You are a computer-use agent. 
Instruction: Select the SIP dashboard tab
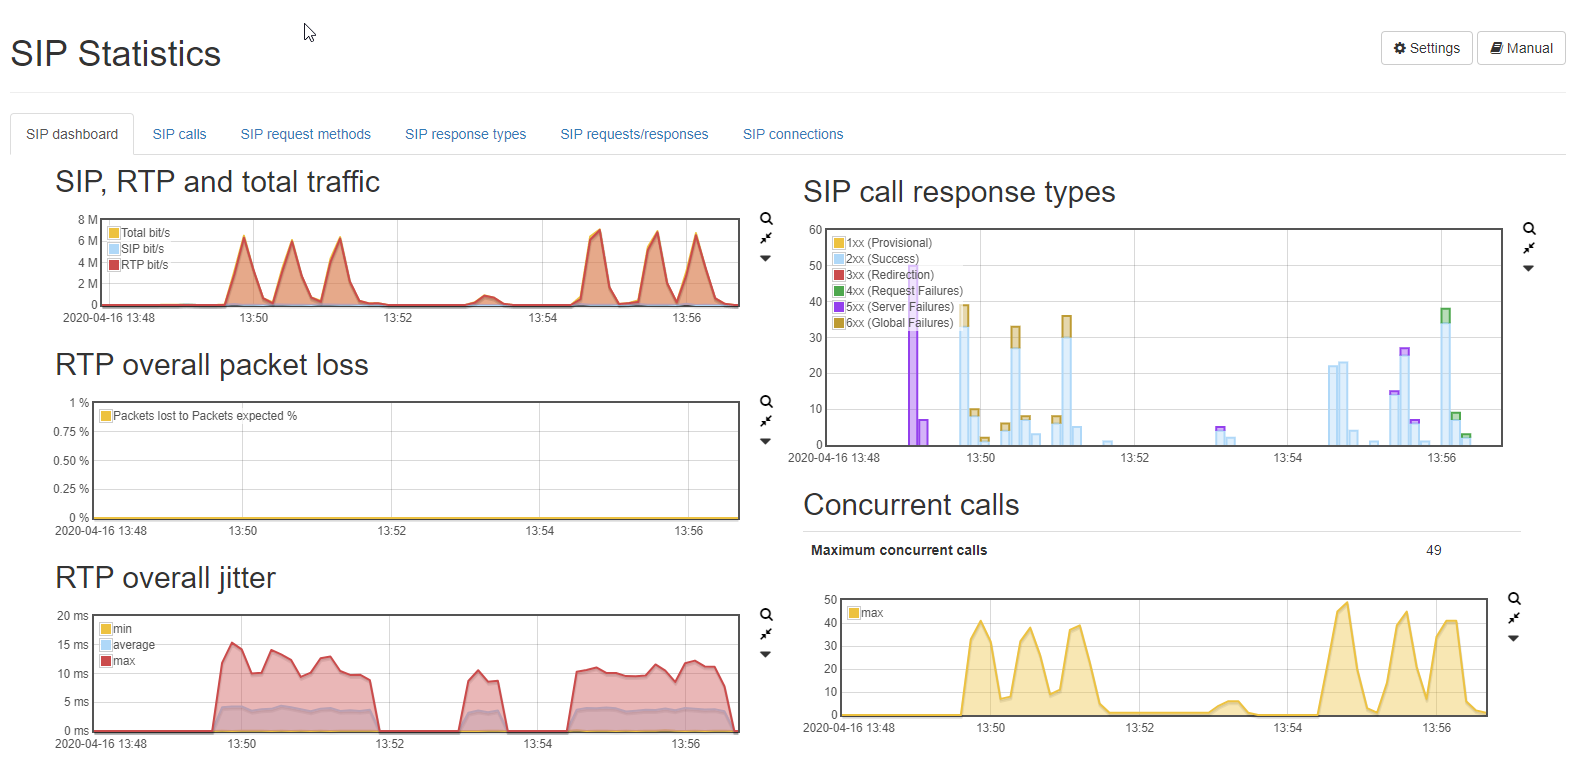72,134
